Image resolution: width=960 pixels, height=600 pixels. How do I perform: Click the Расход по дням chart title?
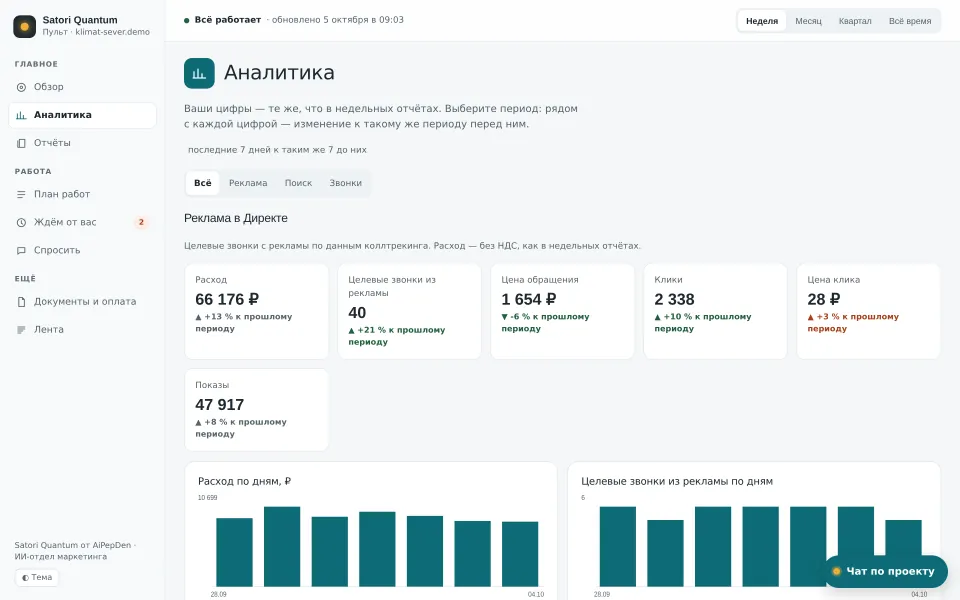point(244,481)
